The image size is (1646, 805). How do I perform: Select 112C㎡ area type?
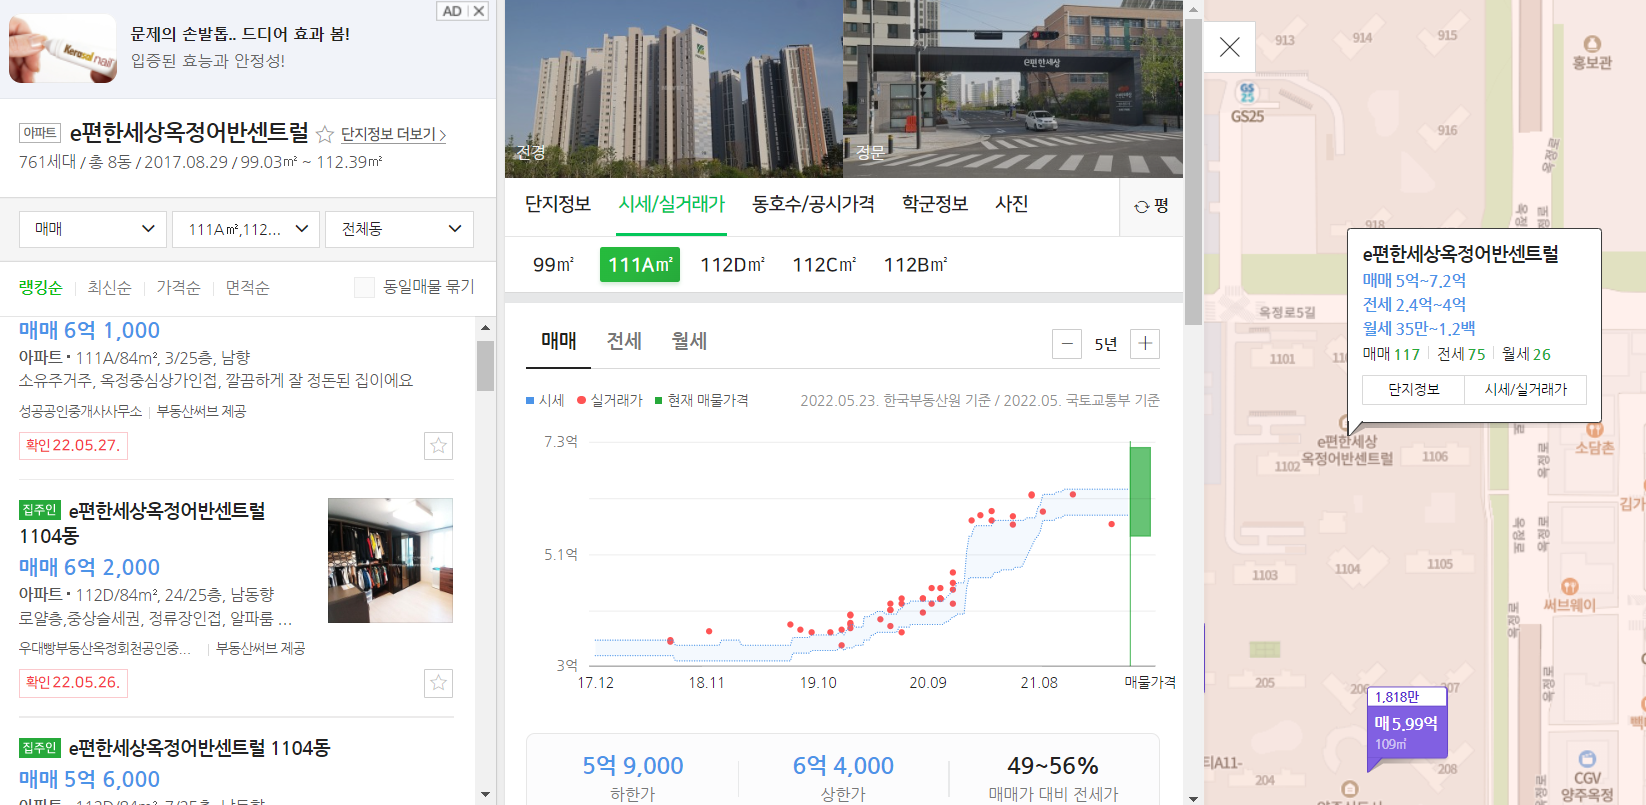[x=824, y=265]
